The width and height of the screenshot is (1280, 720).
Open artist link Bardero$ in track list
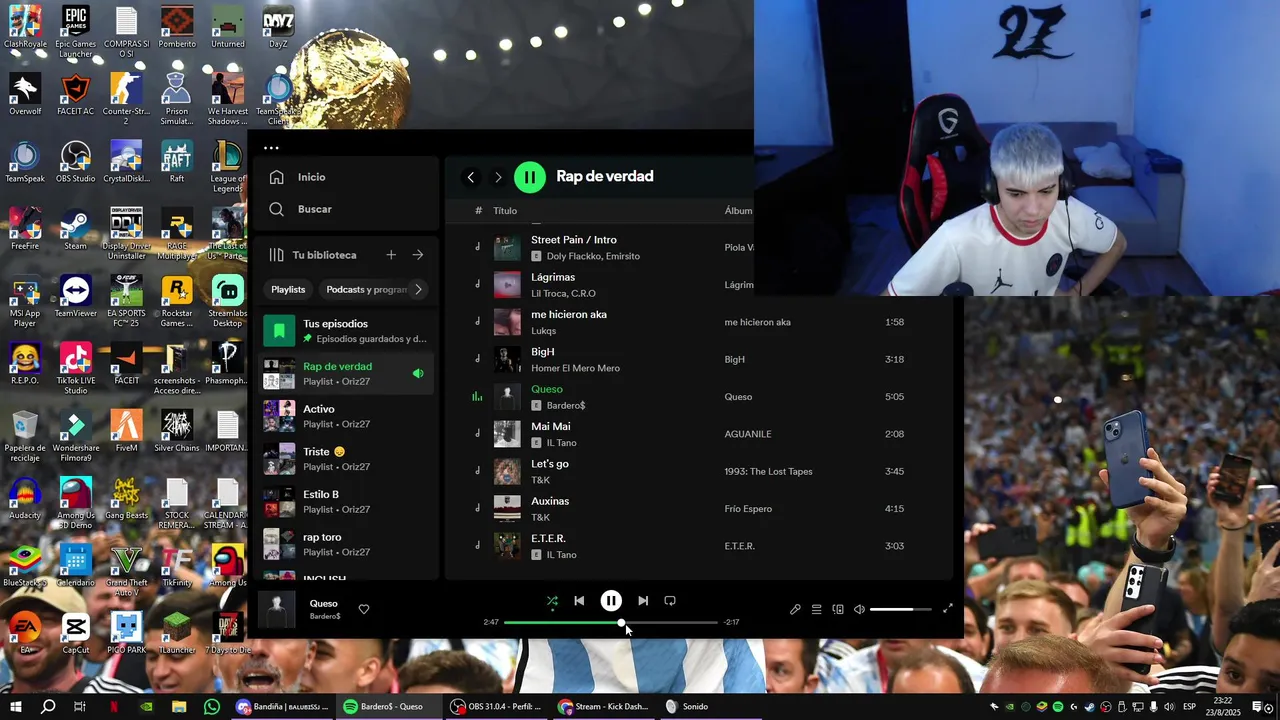[566, 405]
